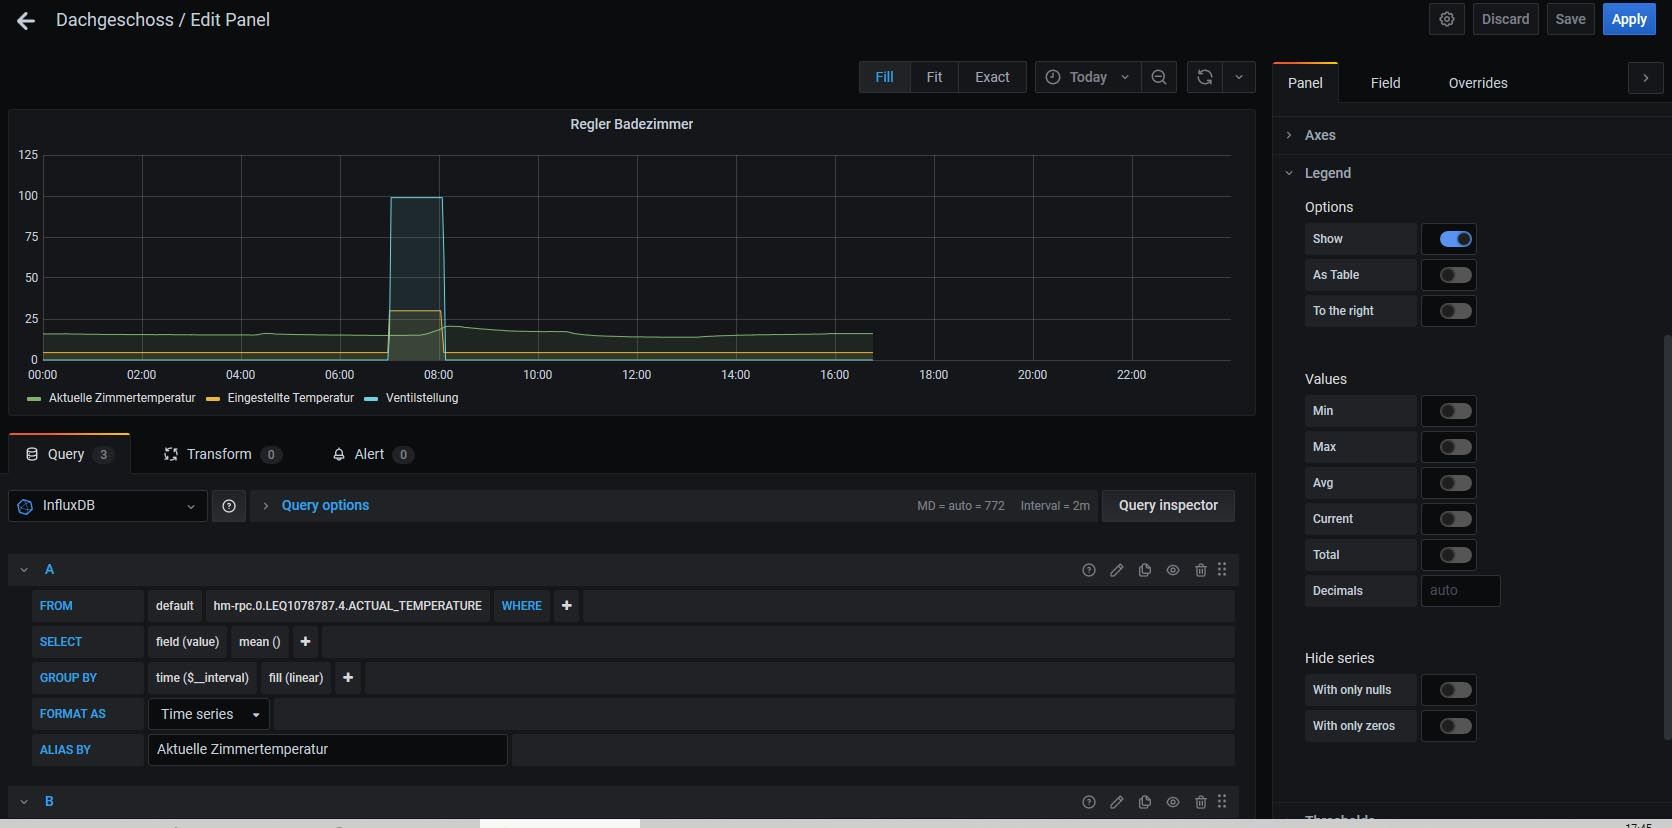
Task: Click the Apply button
Action: (x=1628, y=19)
